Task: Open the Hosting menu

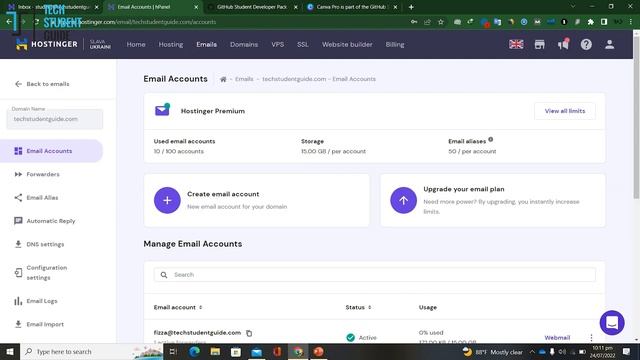Action: (171, 44)
